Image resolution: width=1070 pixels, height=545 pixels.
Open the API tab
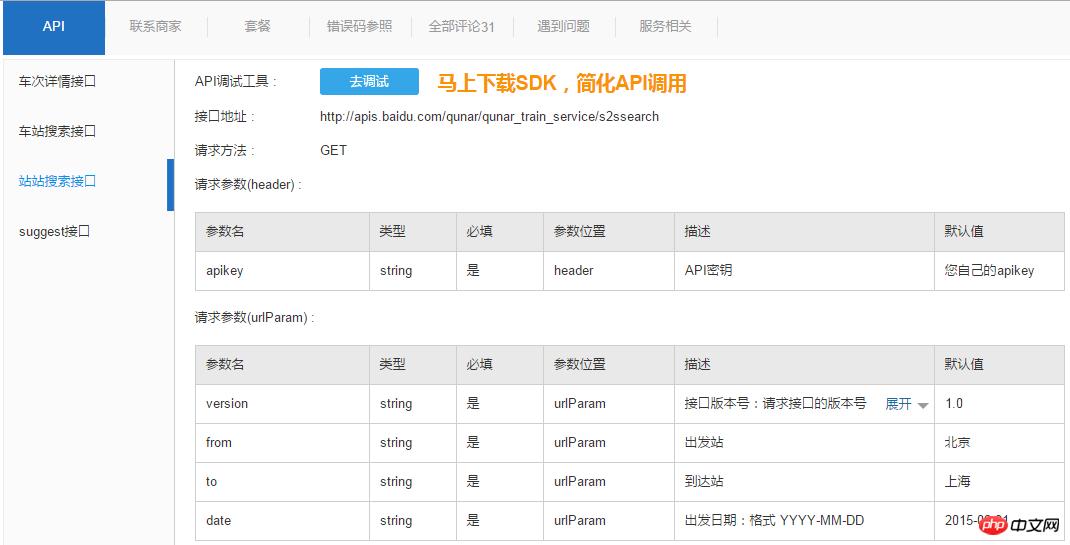(54, 27)
